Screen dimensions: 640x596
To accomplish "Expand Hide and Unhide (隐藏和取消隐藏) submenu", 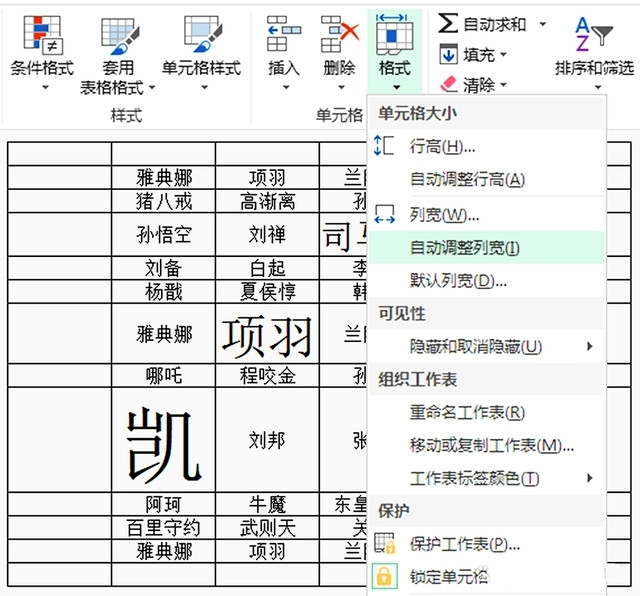I will [589, 346].
